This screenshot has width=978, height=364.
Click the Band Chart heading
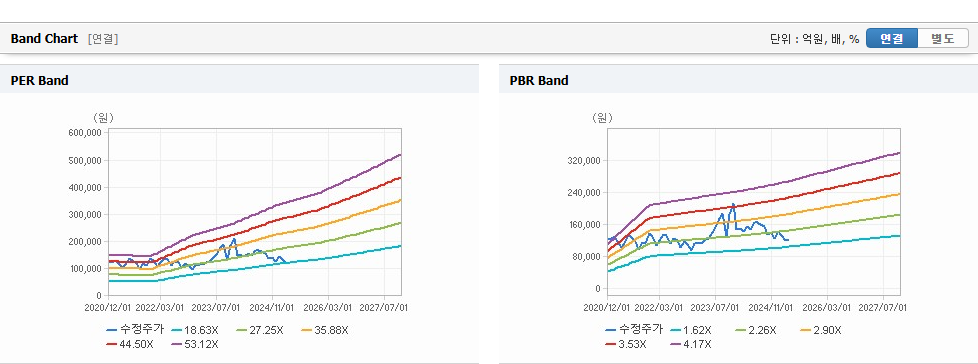(x=44, y=39)
